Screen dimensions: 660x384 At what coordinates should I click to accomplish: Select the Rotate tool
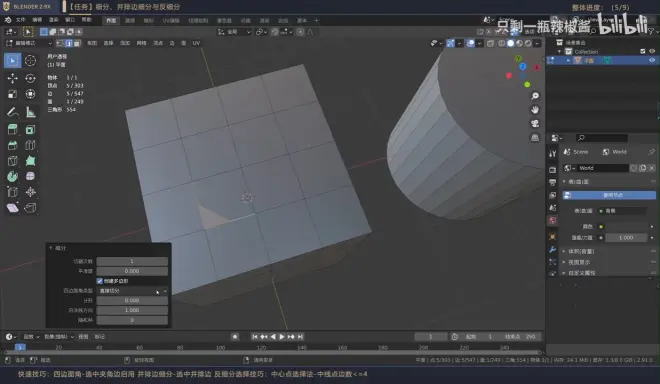(30, 78)
